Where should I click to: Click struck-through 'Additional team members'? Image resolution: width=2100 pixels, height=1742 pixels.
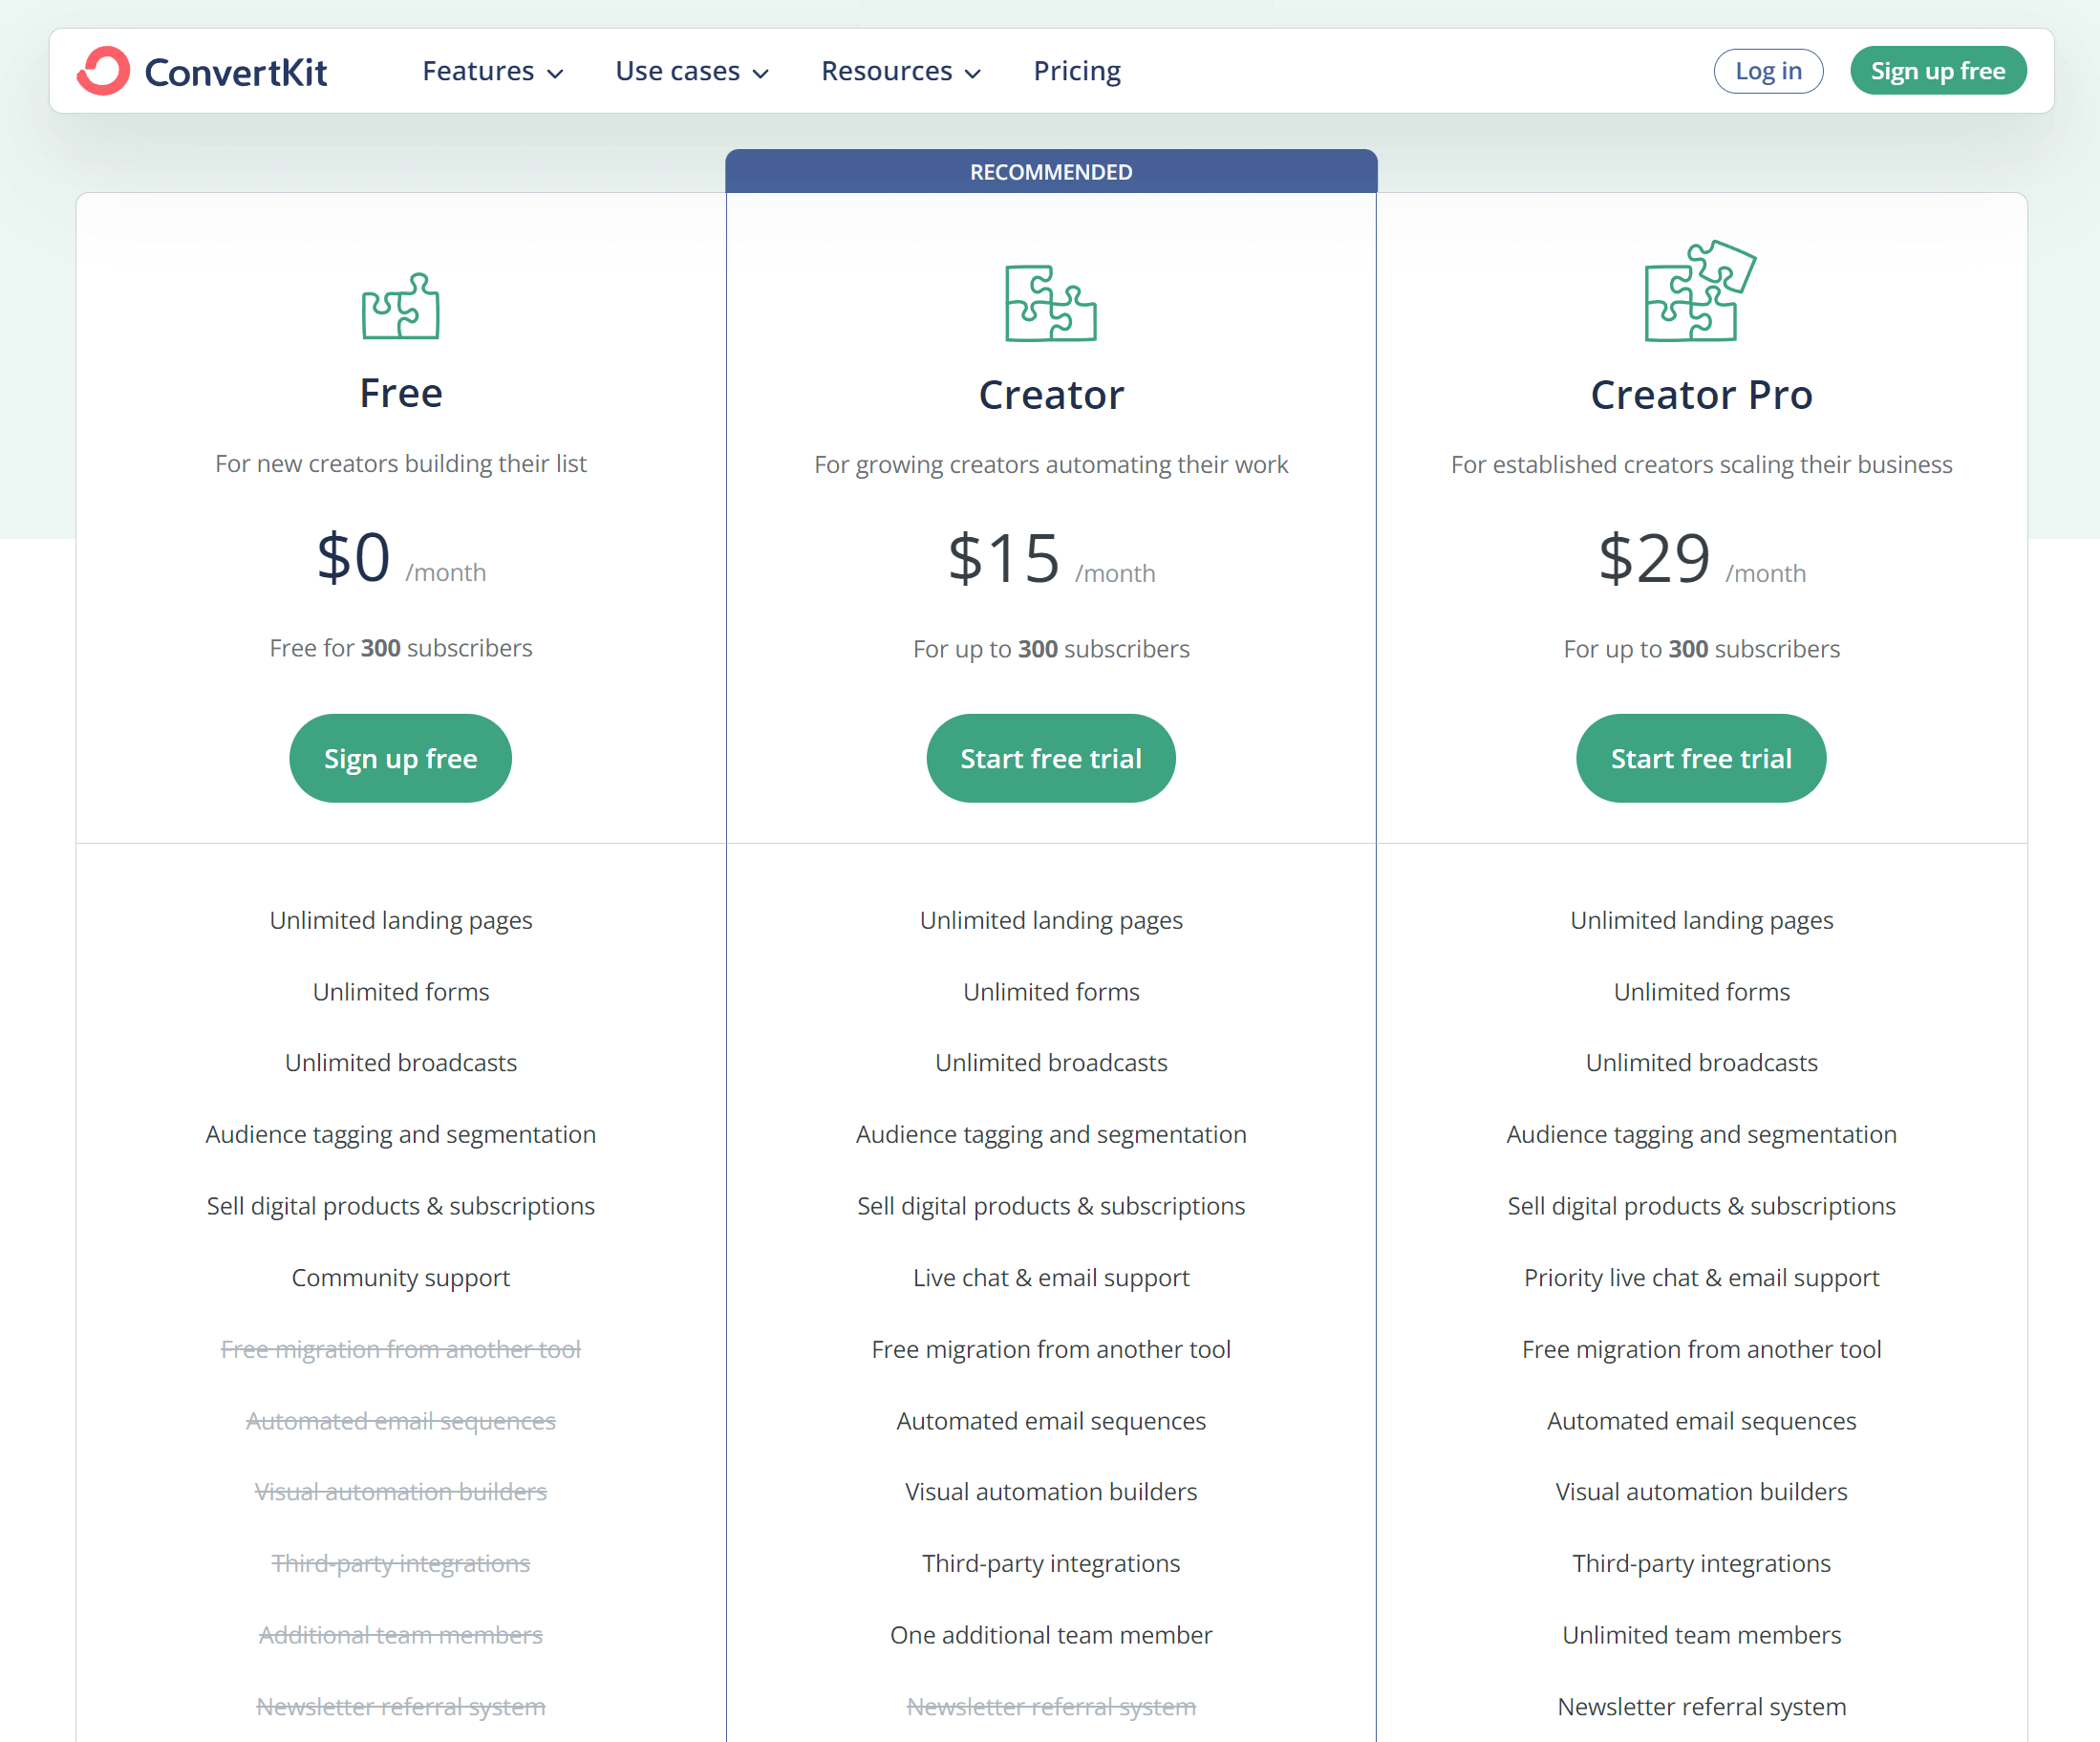(x=401, y=1635)
